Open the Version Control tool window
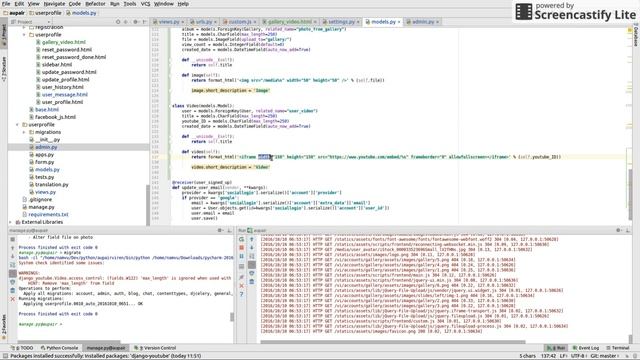The image size is (640, 360). click(x=155, y=348)
